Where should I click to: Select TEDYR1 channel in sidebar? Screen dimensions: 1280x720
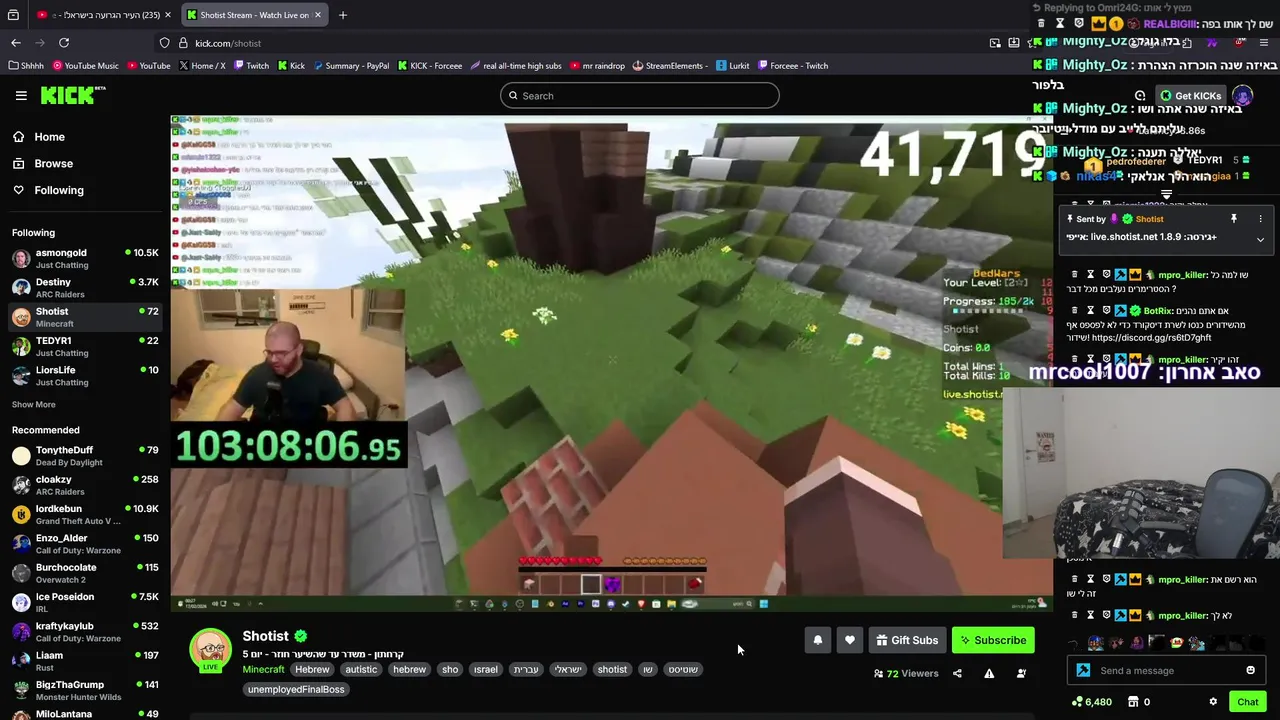point(85,346)
